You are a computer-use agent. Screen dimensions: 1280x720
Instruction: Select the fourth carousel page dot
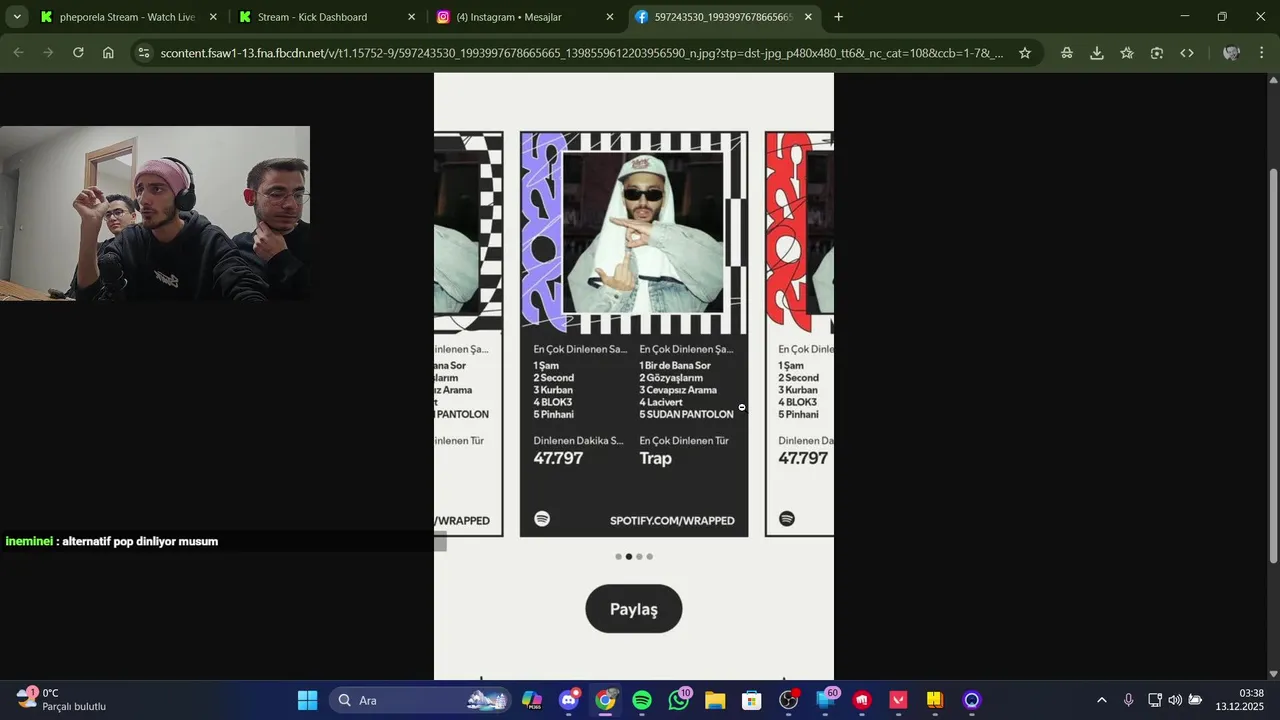pos(650,557)
